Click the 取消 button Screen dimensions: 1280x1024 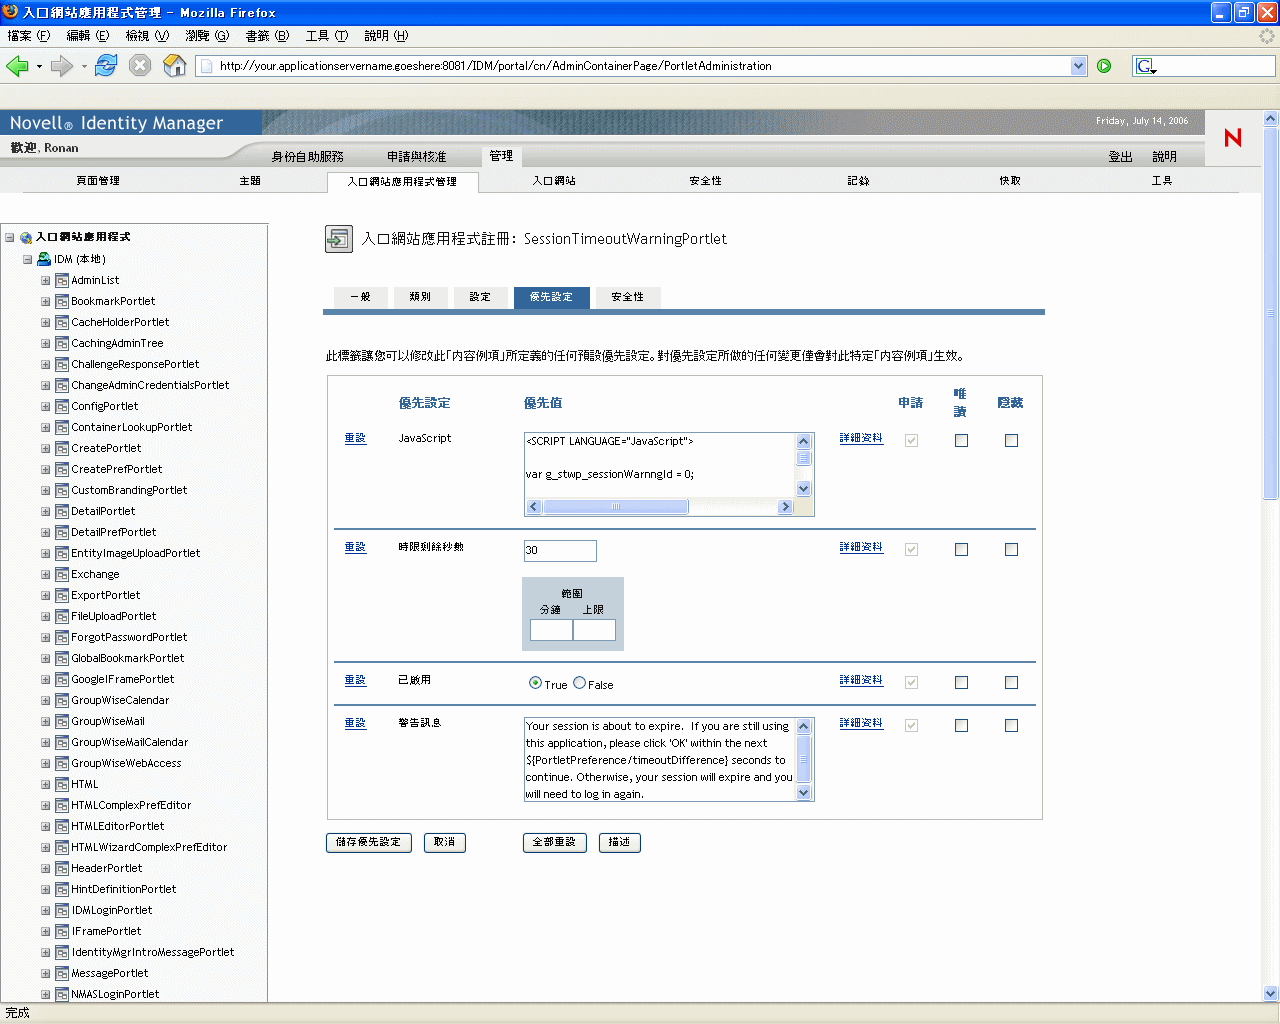[445, 842]
